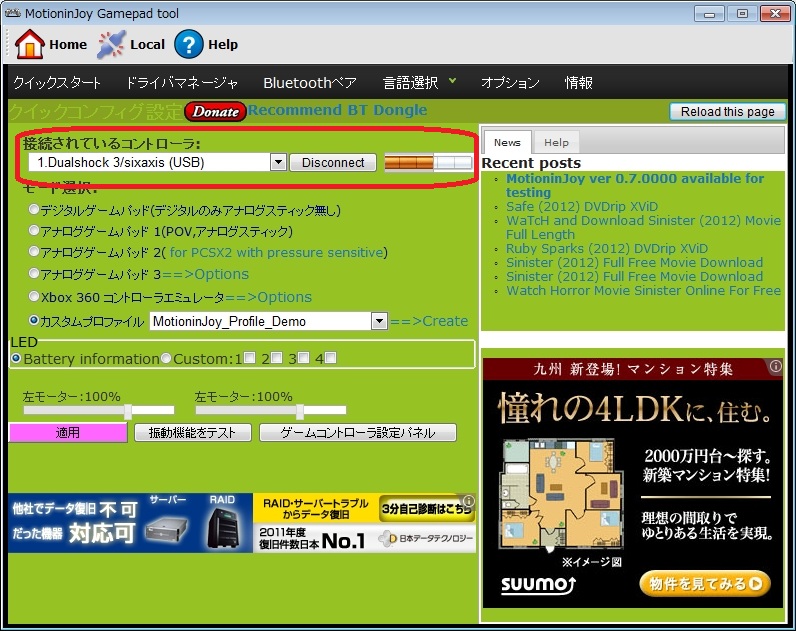Screen dimensions: 796x631
Task: Click the 言語選択 language menu label
Action: pos(411,83)
